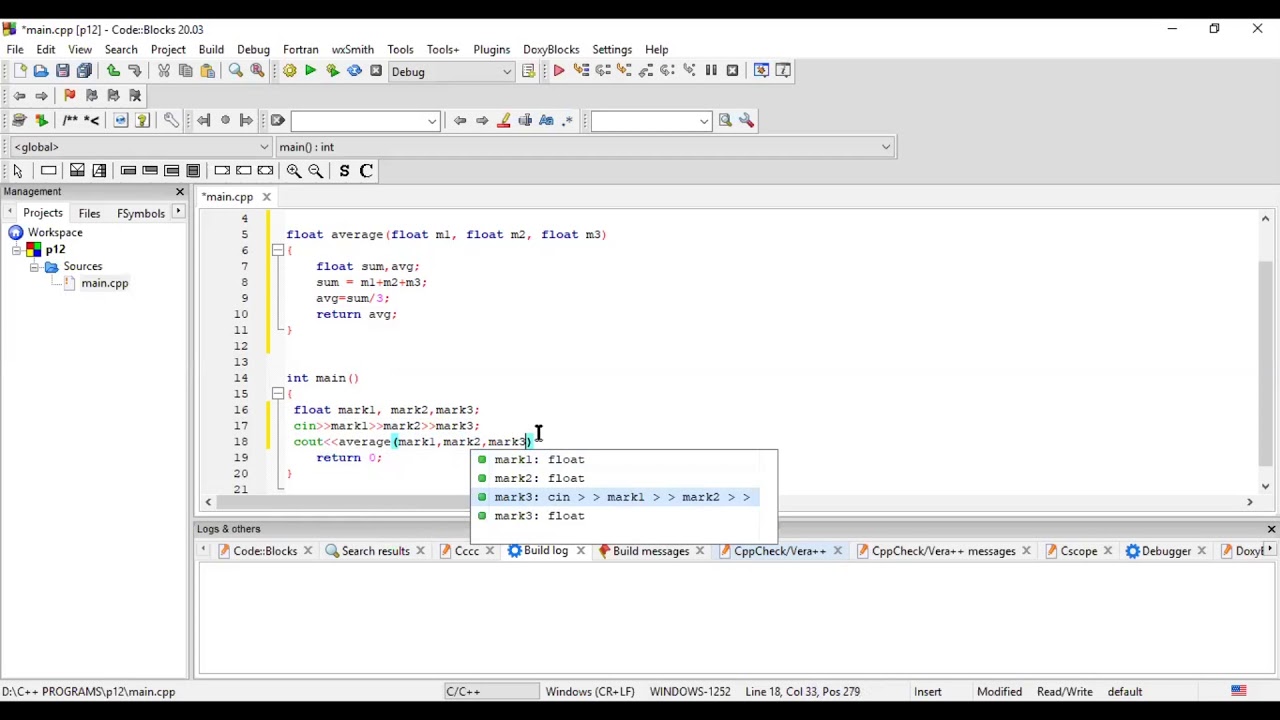
Task: Expand the incremental search text dropdown
Action: point(432,121)
